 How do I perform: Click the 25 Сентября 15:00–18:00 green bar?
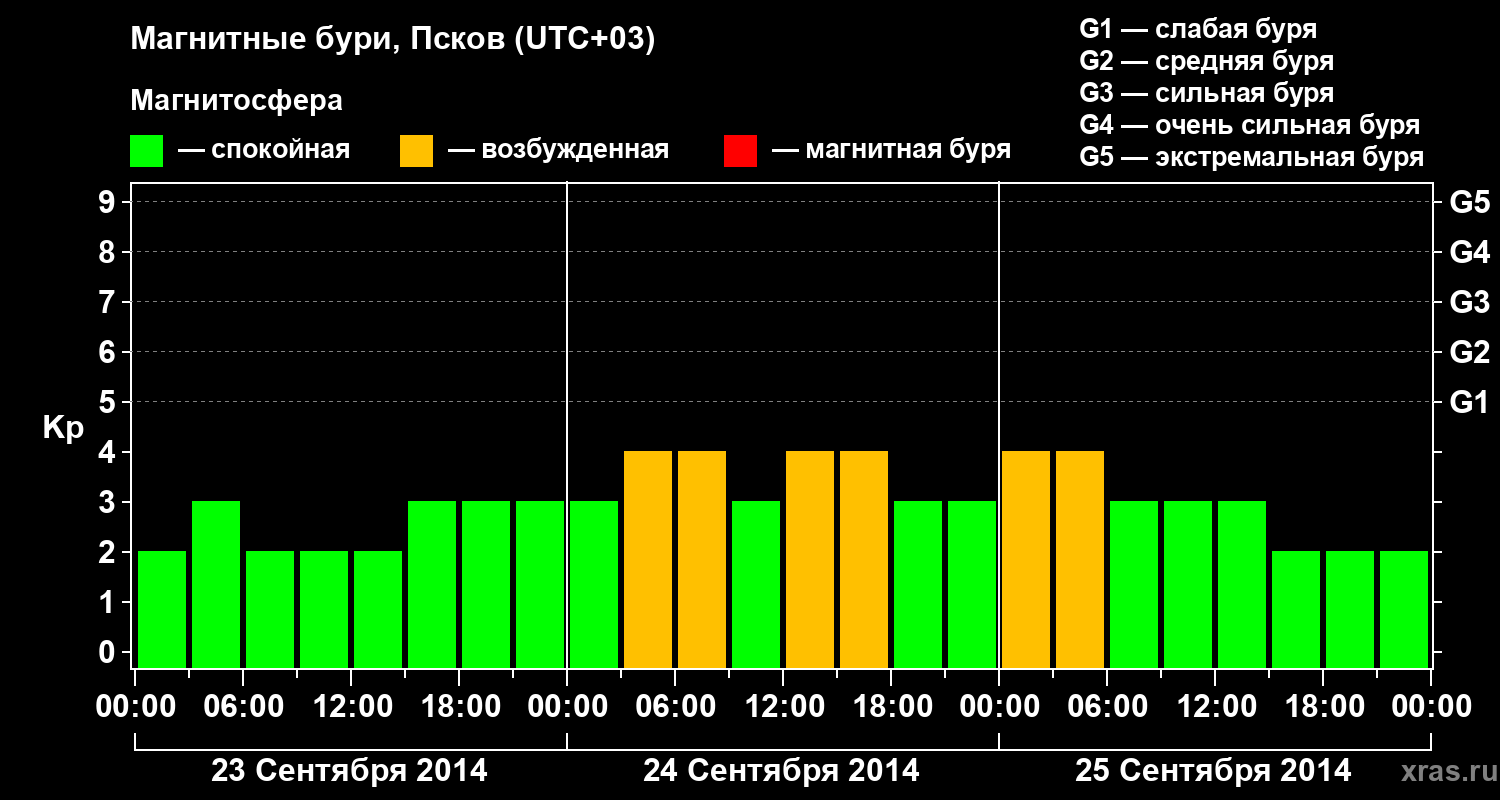[x=1296, y=609]
